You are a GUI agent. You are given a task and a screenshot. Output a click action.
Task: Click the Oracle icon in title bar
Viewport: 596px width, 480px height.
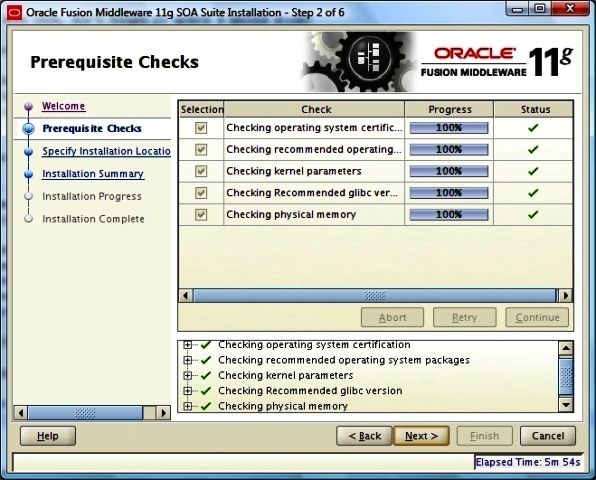[14, 13]
